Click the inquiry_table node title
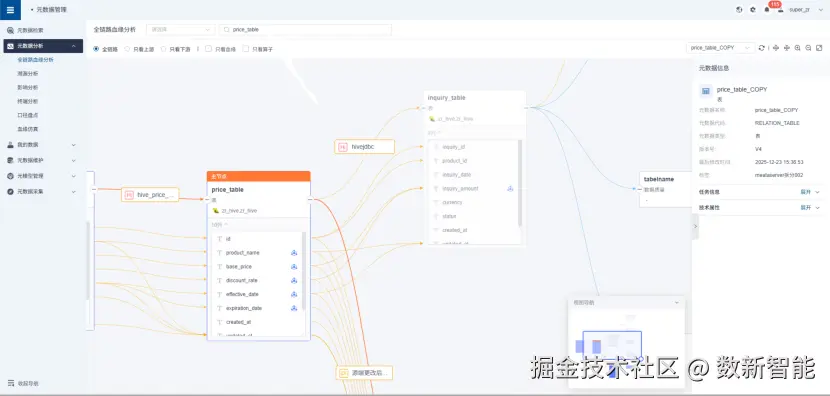This screenshot has width=830, height=396. [446, 98]
